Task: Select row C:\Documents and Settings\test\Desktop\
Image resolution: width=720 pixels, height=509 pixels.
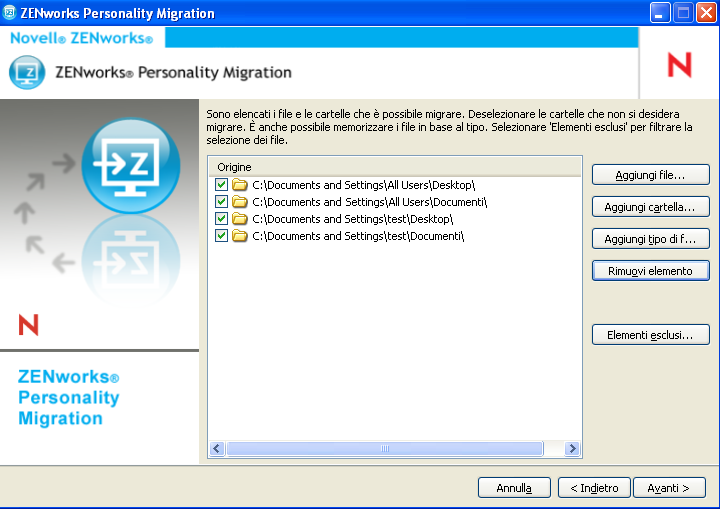Action: coord(352,219)
